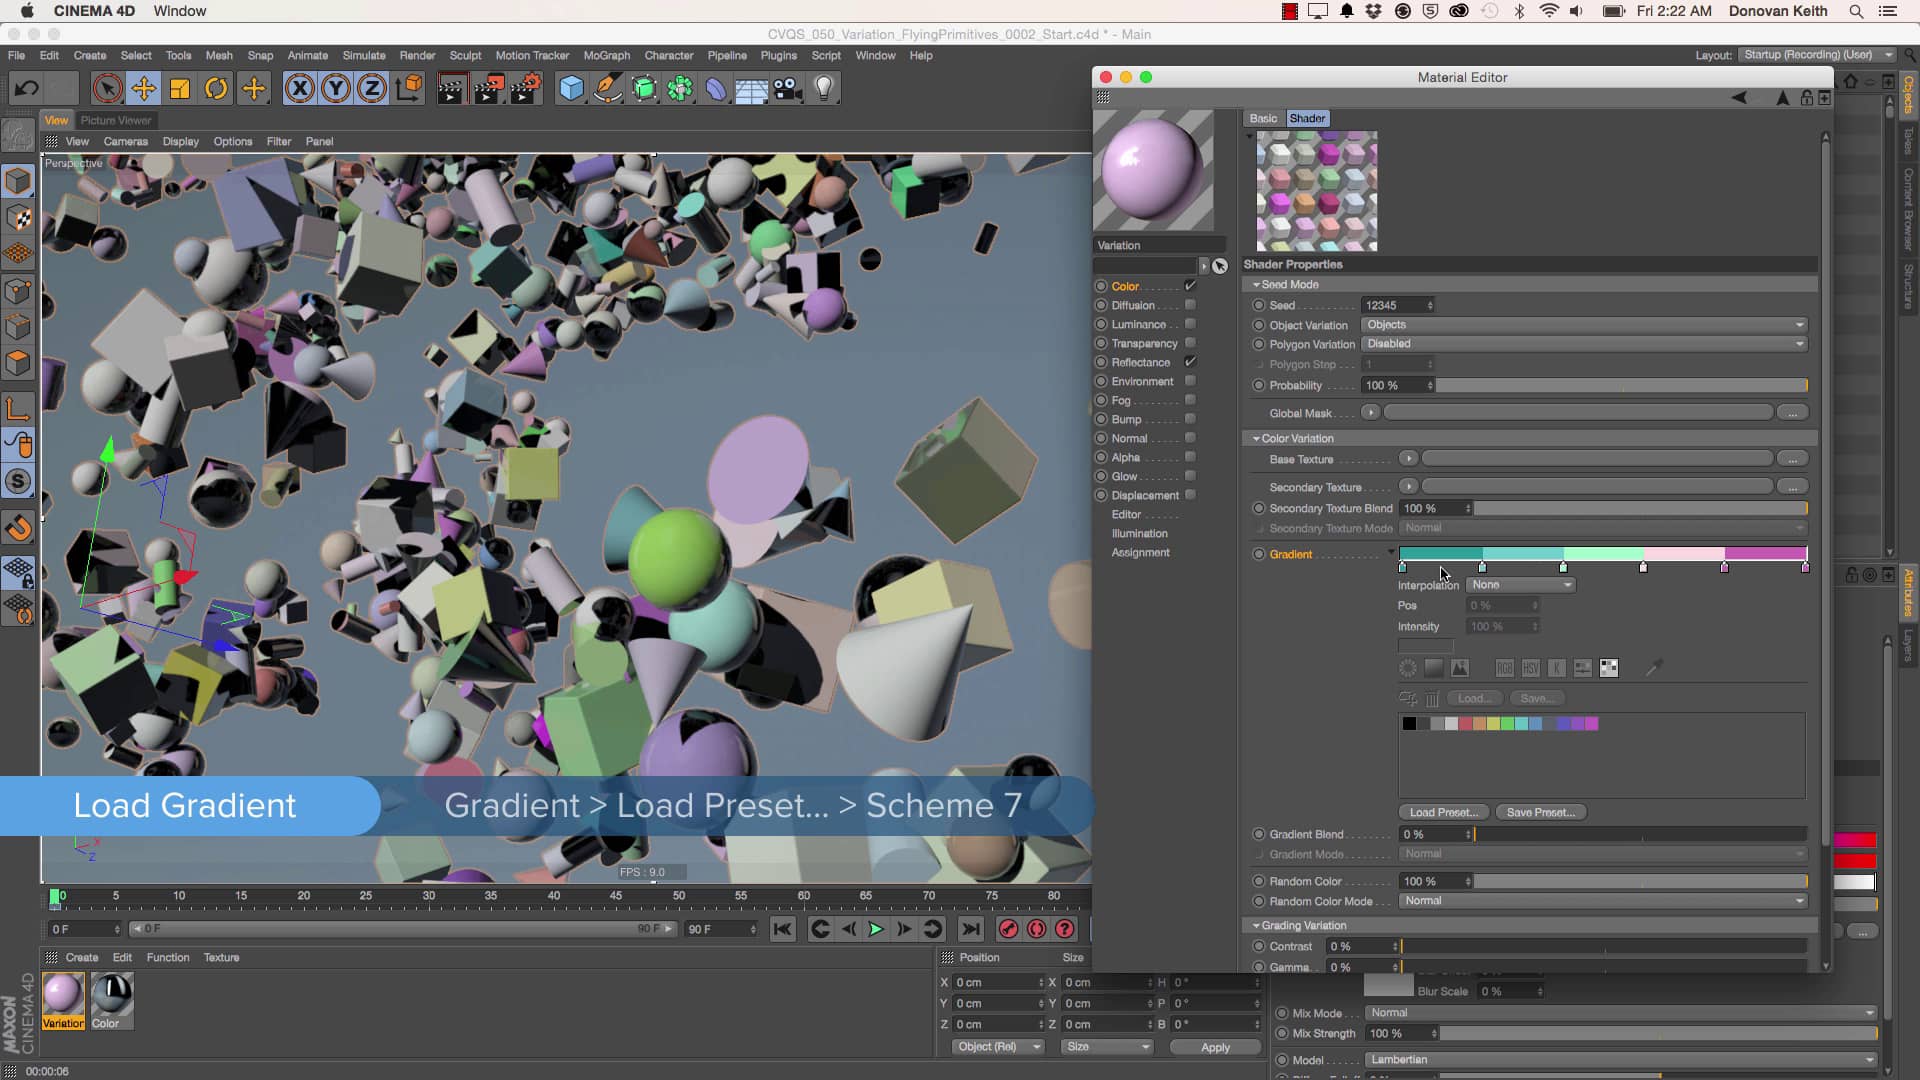Enable the Alpha channel checkbox
This screenshot has width=1920, height=1080.
click(1190, 457)
